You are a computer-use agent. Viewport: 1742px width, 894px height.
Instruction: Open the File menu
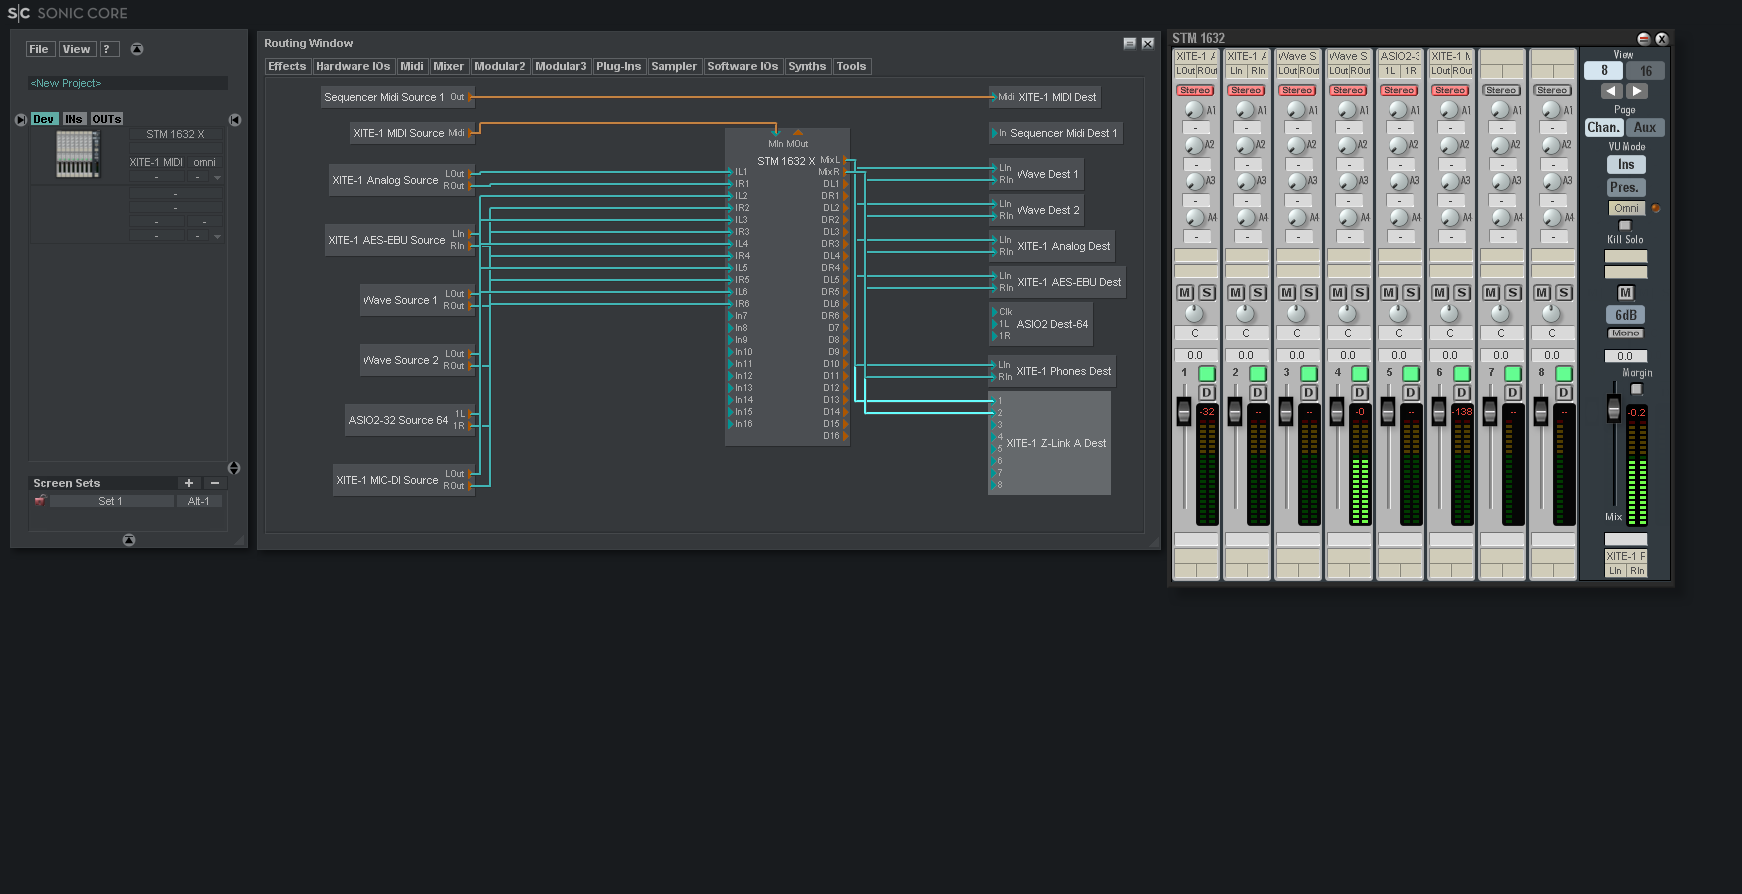point(39,49)
